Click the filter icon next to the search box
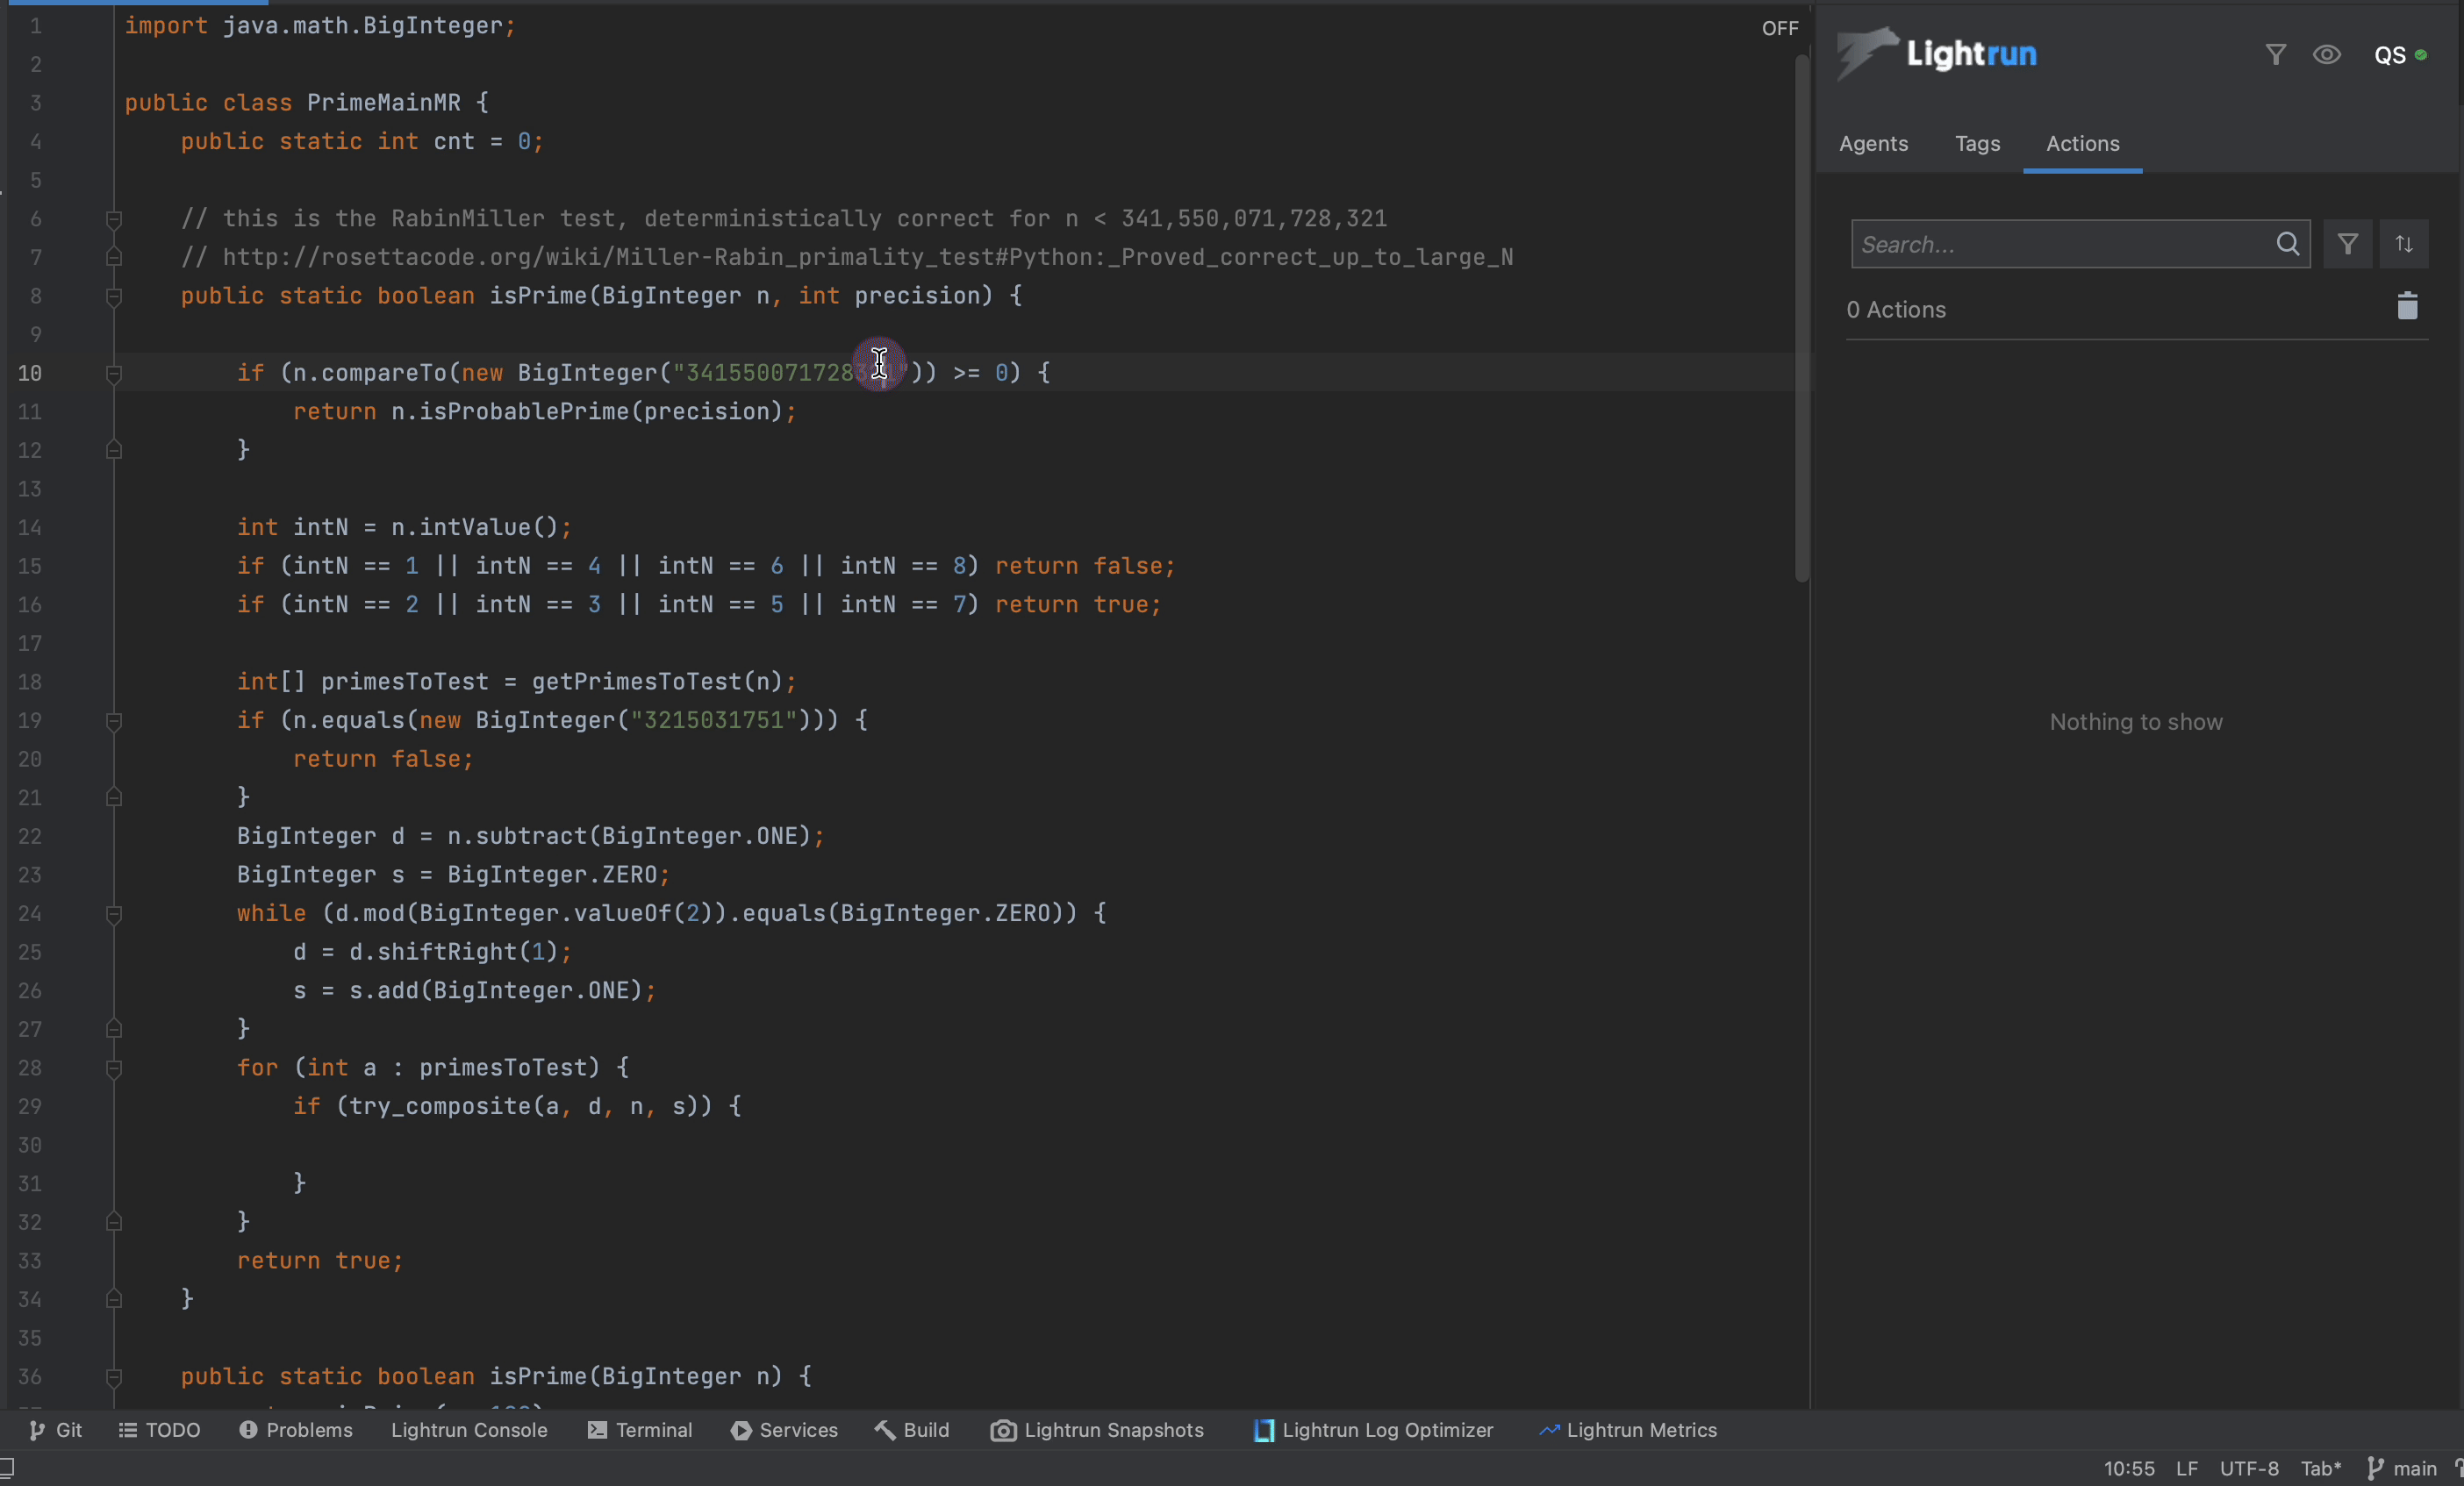This screenshot has width=2464, height=1486. tap(2347, 244)
